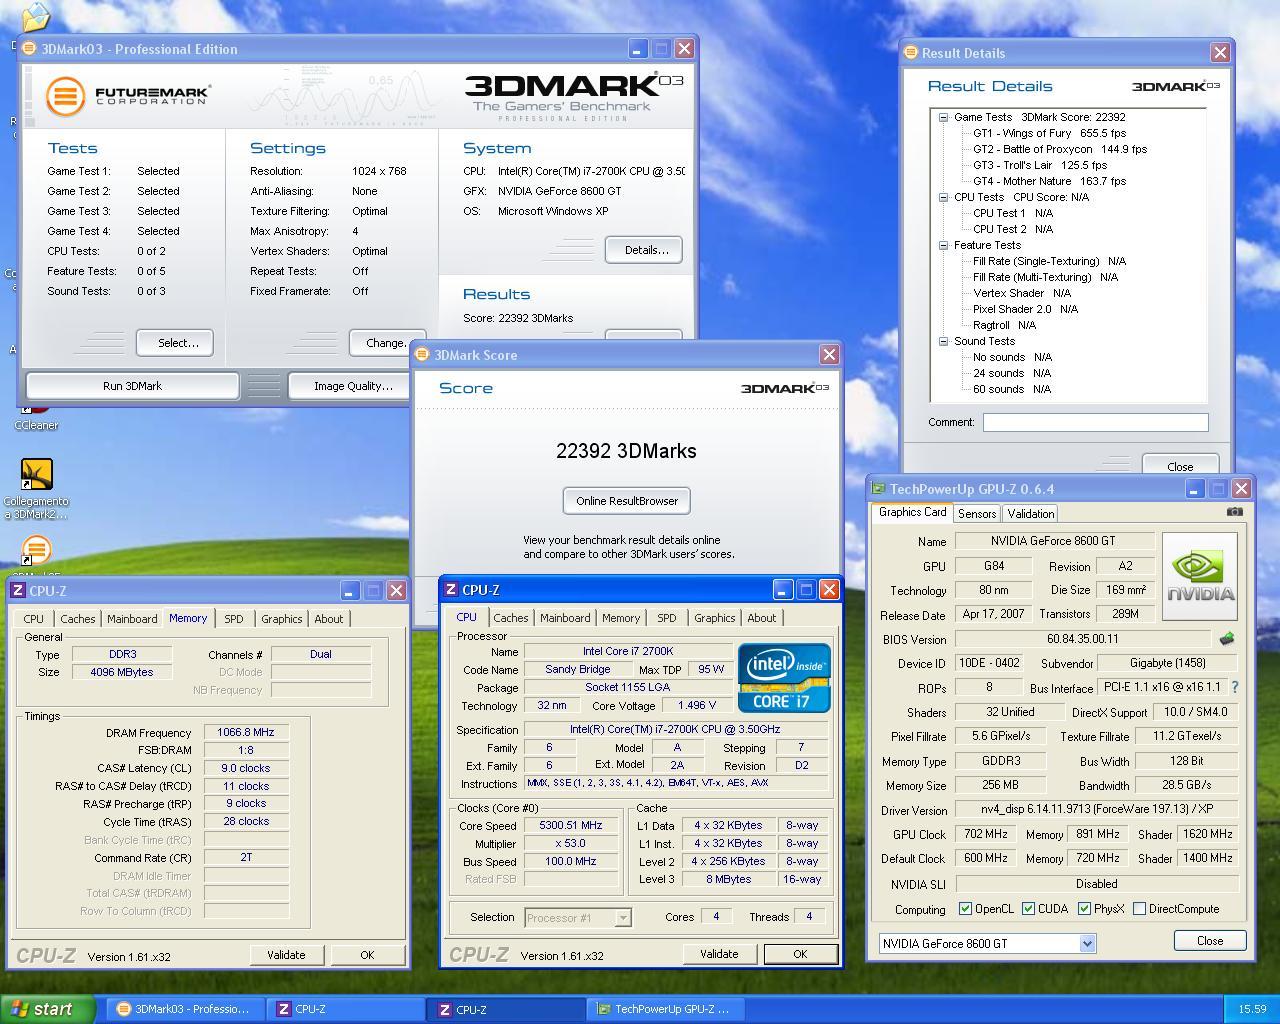This screenshot has width=1280, height=1024.
Task: Open Graphics tab in CPU-Z memory window
Action: pos(281,619)
